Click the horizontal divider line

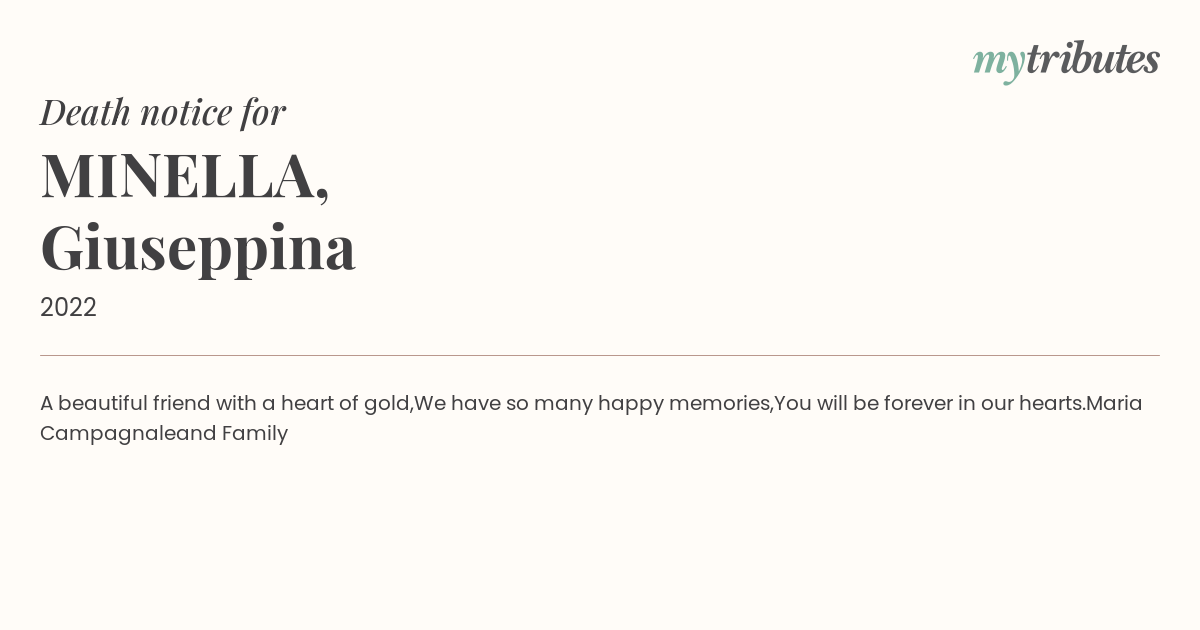point(600,355)
